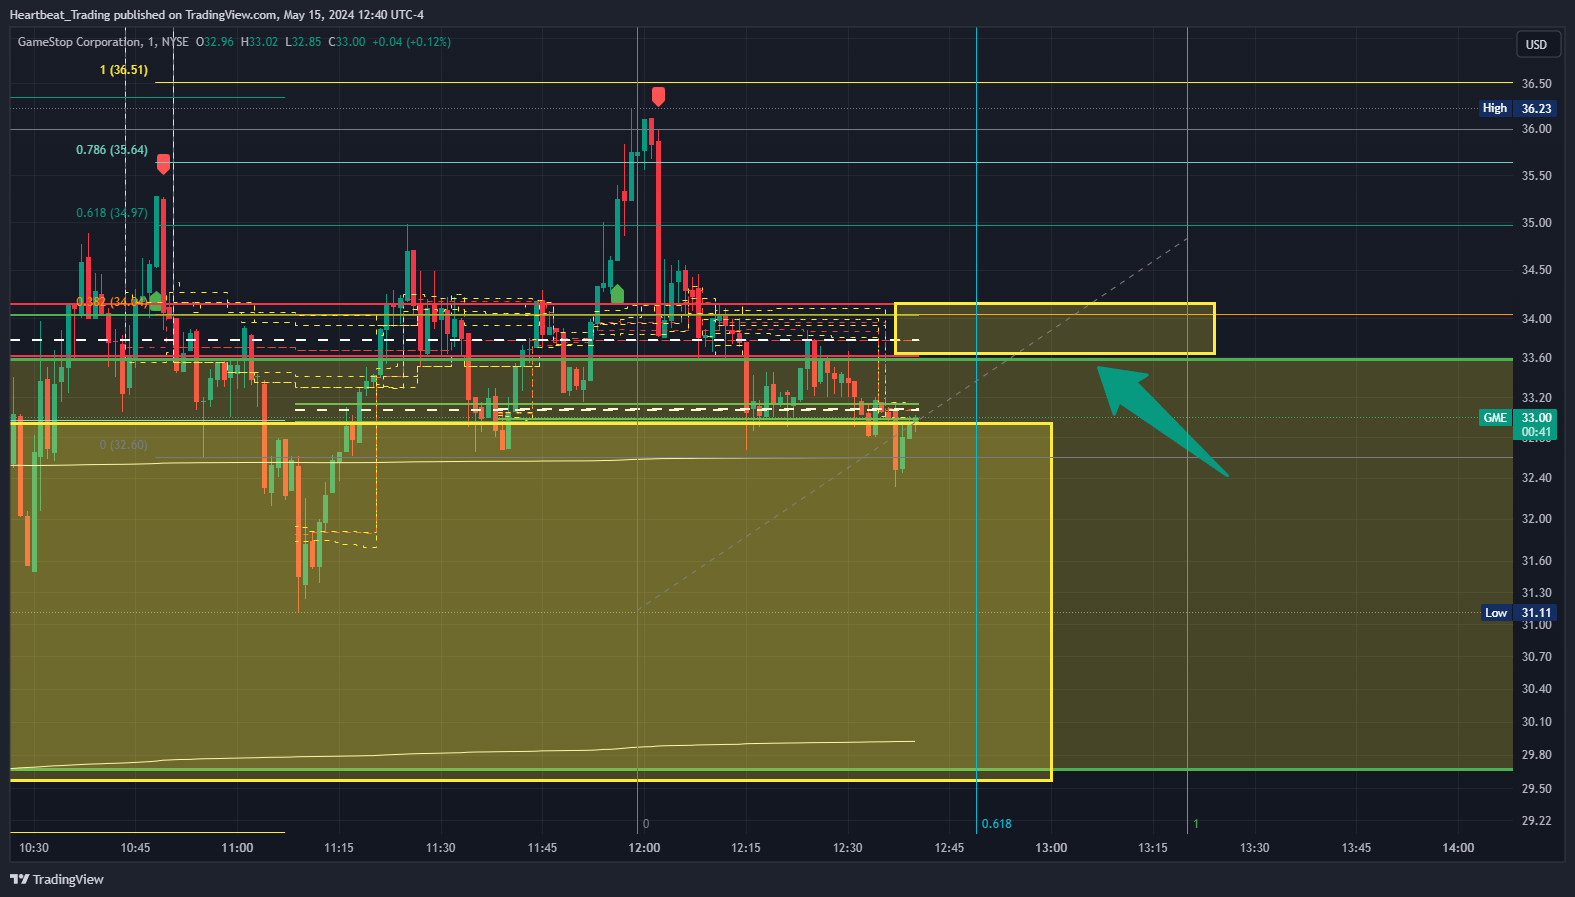This screenshot has height=897, width=1575.
Task: Click the 36.50 price axis level
Action: [1536, 84]
